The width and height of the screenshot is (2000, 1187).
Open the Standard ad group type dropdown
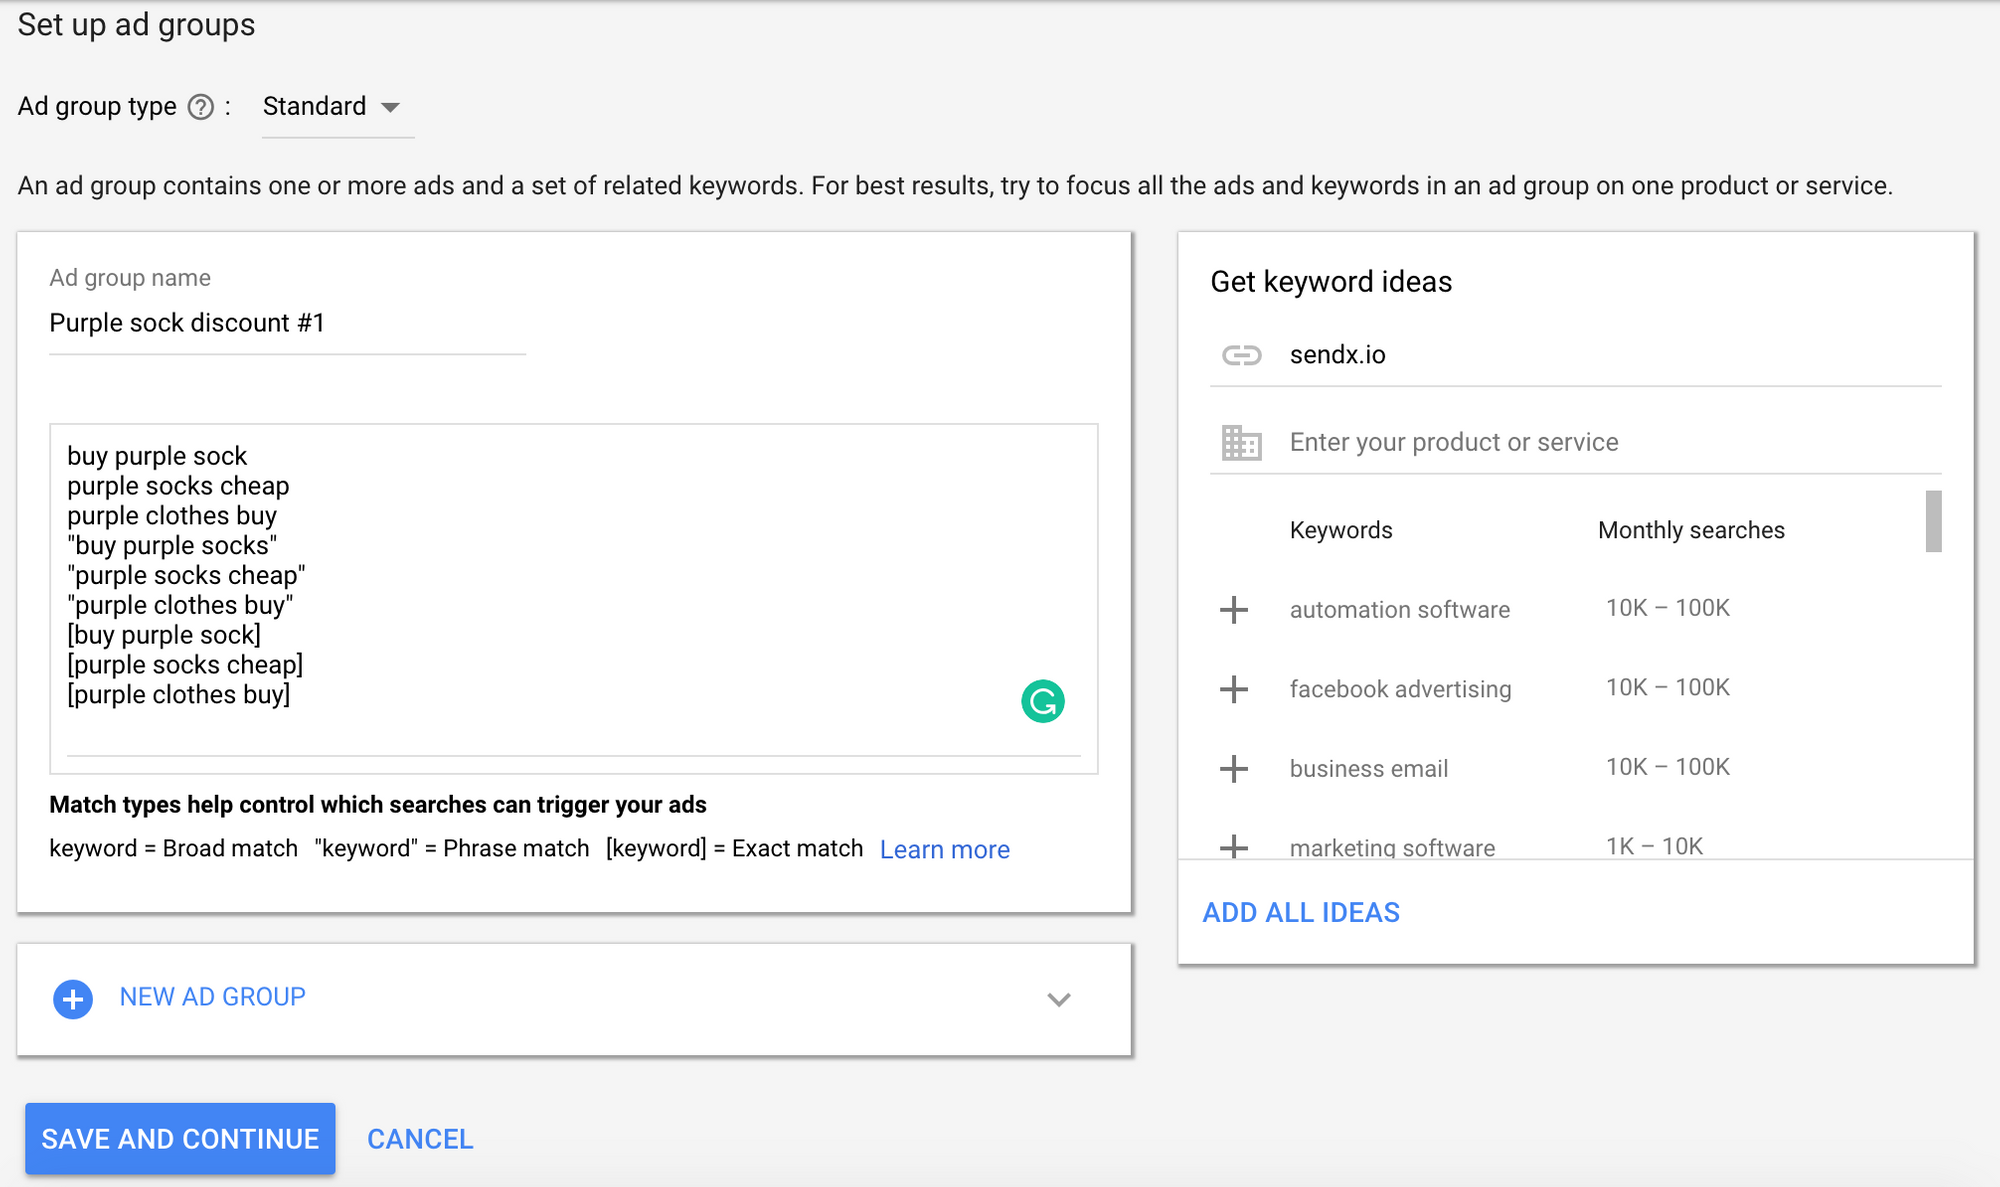[x=331, y=107]
